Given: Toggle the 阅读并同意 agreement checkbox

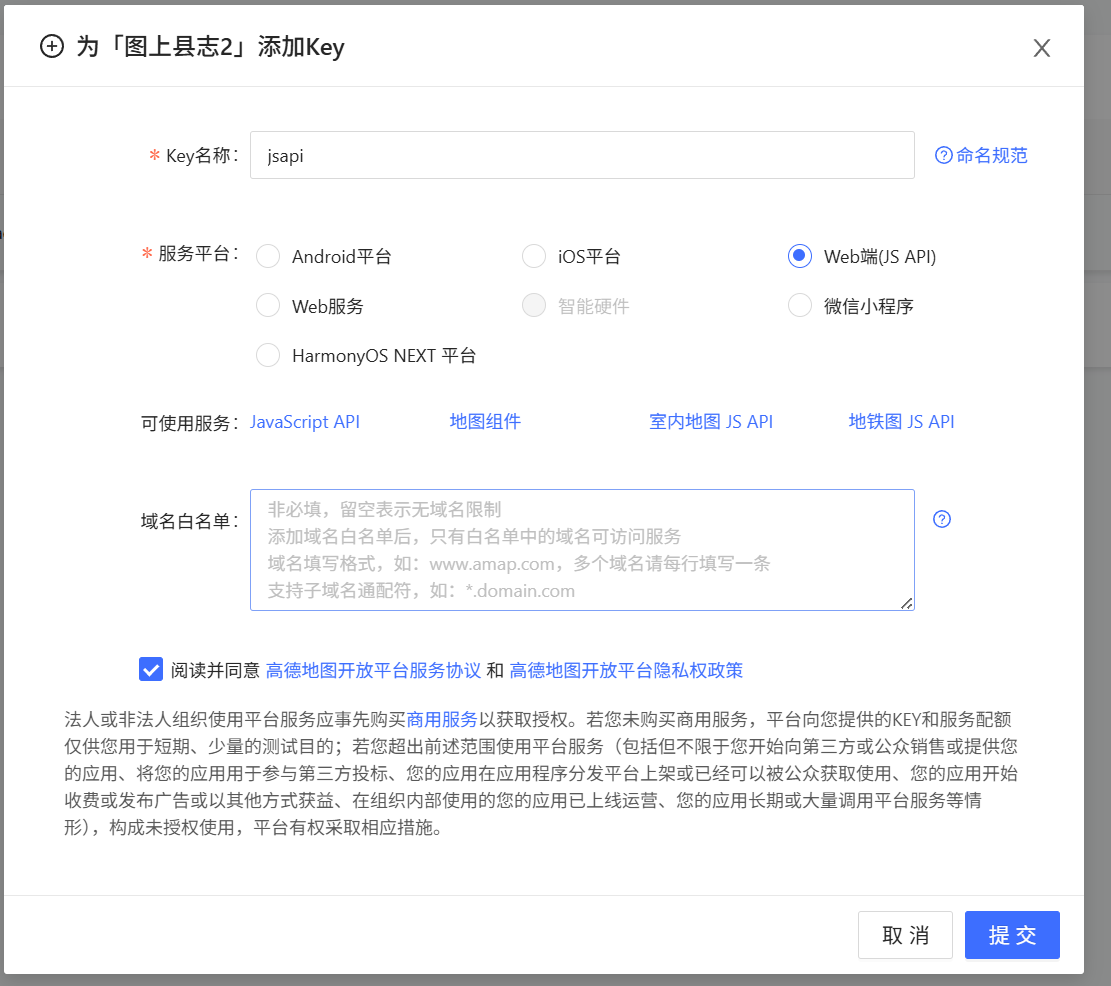Looking at the screenshot, I should 151,669.
